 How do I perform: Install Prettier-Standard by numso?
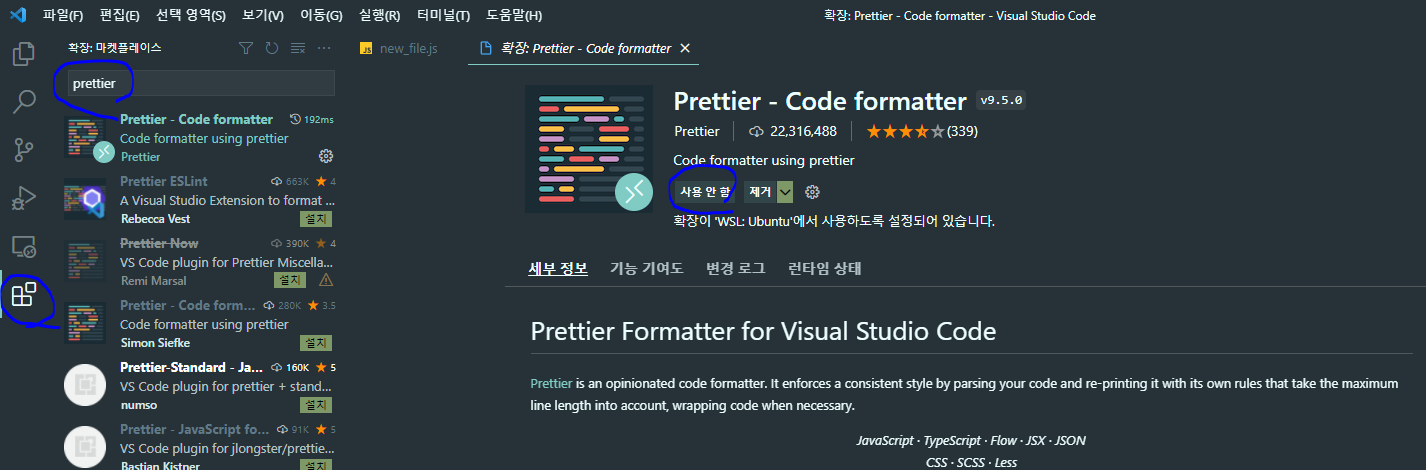coord(316,405)
